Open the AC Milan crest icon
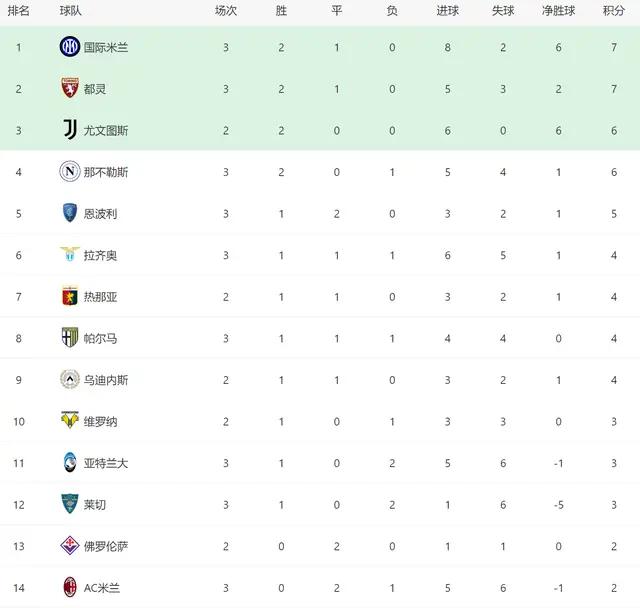The image size is (640, 608). coord(70,587)
